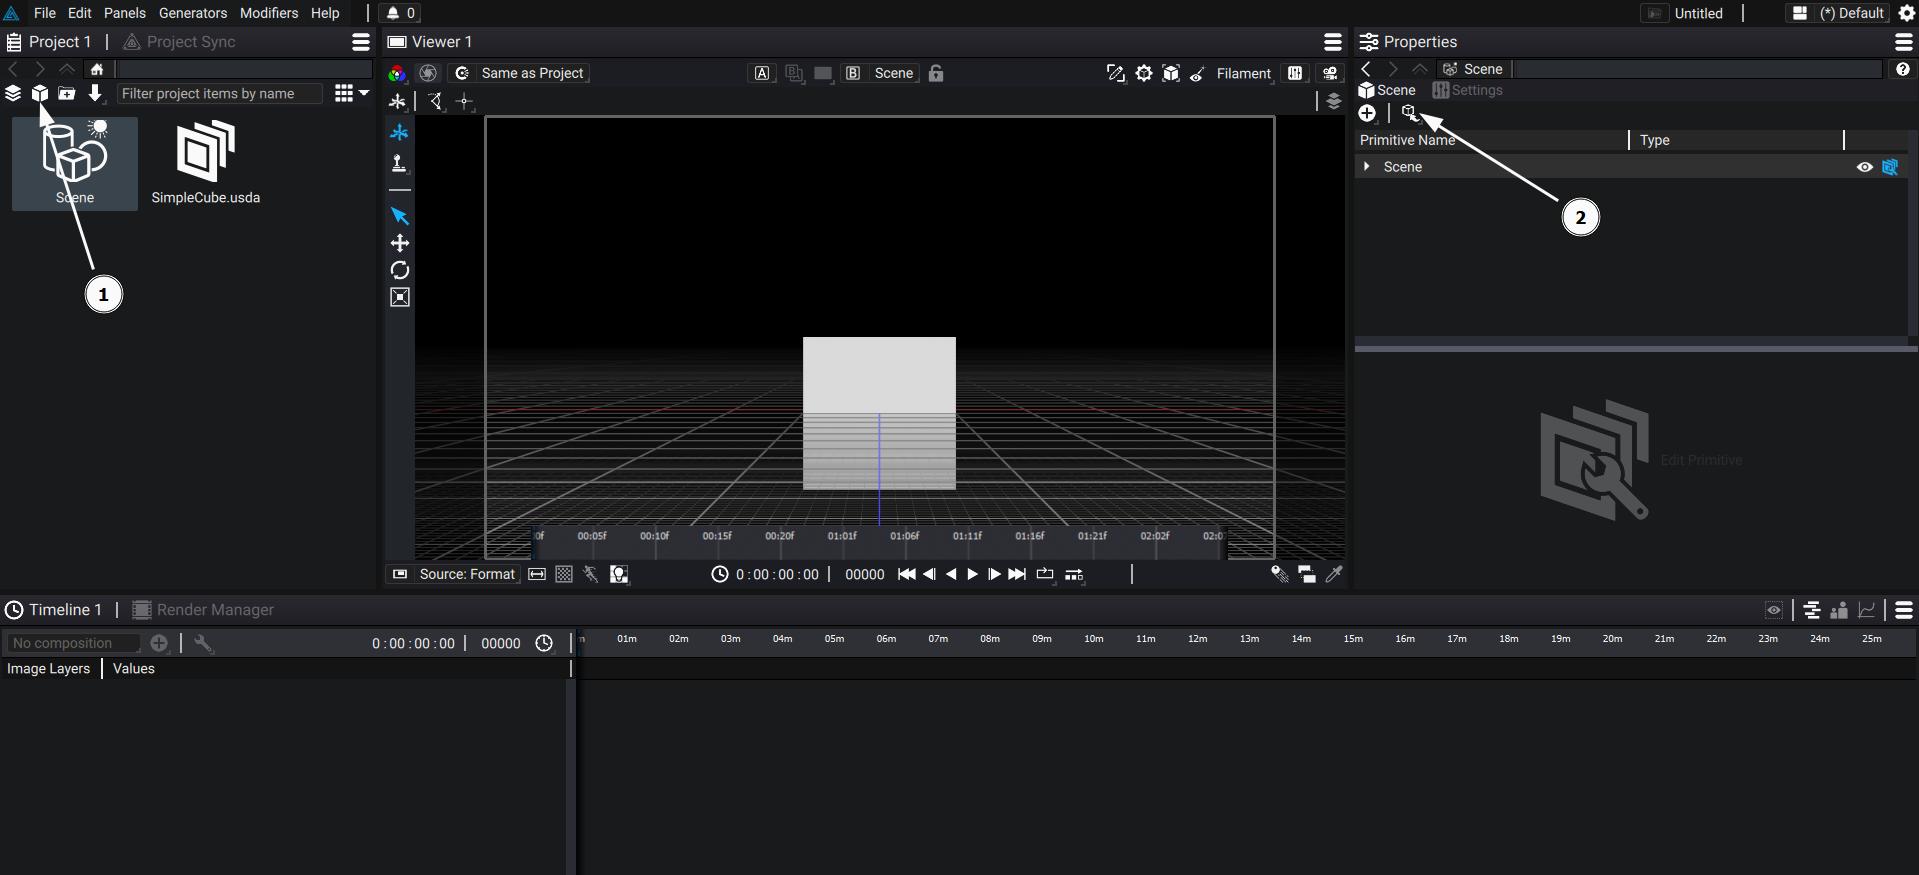Open the Same as Project color space dropdown
The image size is (1919, 875).
click(519, 73)
